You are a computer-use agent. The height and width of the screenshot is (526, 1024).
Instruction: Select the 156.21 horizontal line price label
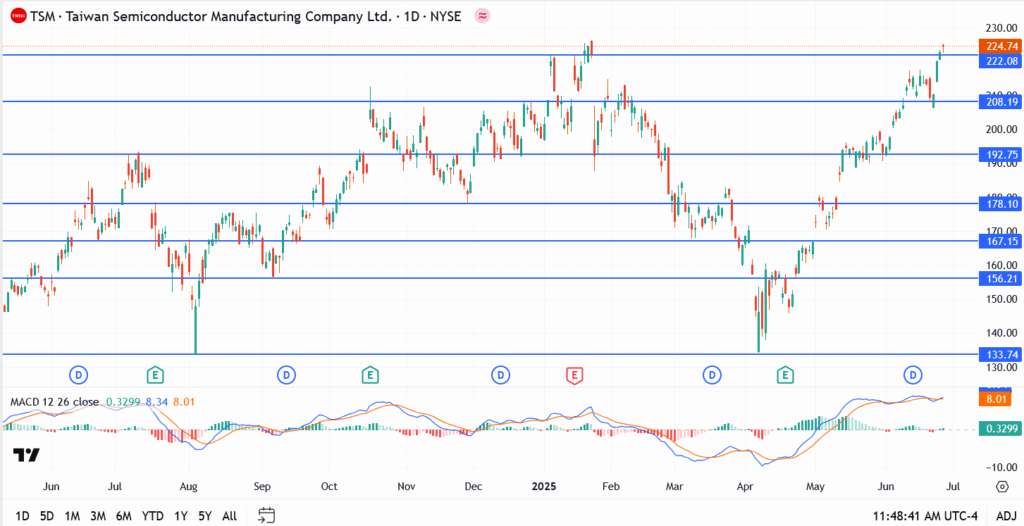(999, 278)
